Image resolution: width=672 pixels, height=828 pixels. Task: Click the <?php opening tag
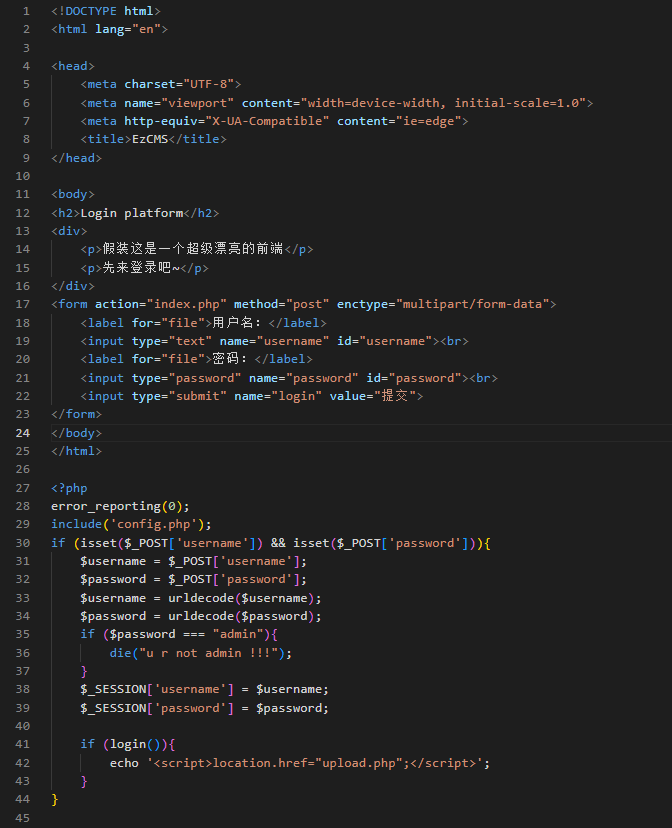(69, 488)
